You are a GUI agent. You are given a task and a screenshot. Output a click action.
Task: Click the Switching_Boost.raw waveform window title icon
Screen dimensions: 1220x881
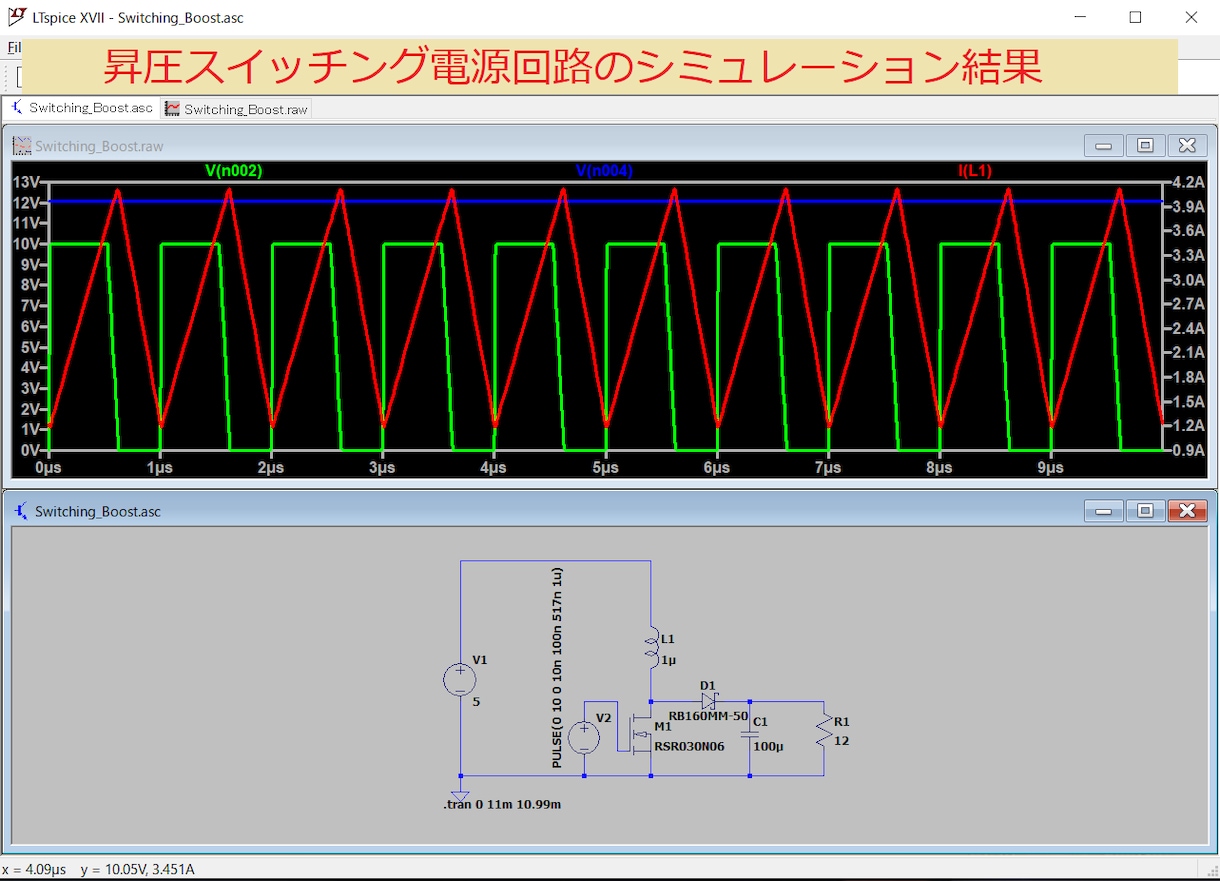(x=21, y=146)
